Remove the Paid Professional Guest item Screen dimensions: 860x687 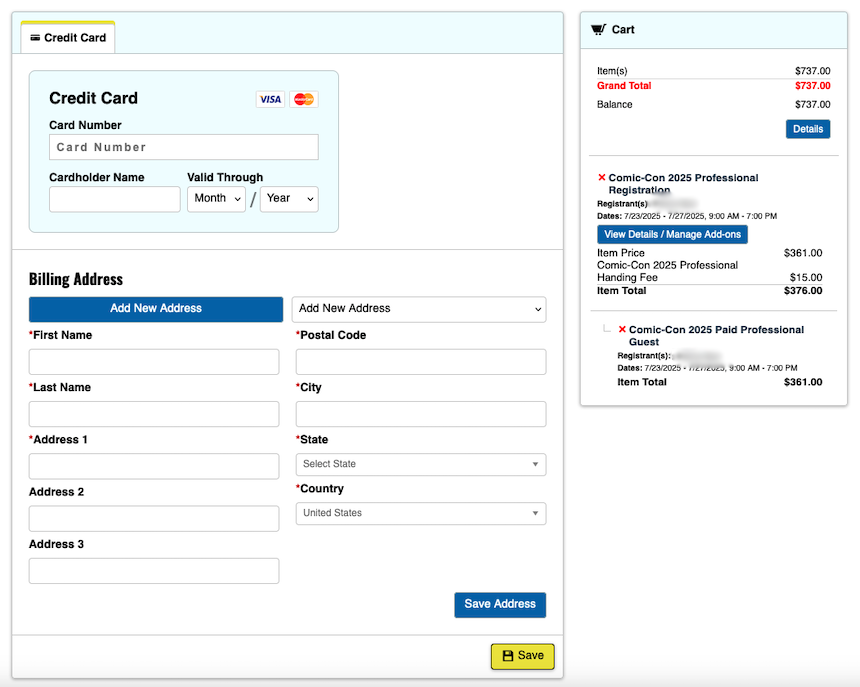(622, 330)
